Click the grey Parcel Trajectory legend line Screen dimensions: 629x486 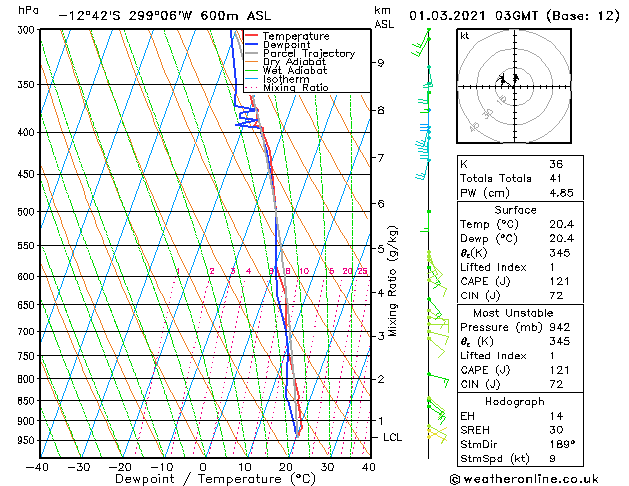pos(251,53)
